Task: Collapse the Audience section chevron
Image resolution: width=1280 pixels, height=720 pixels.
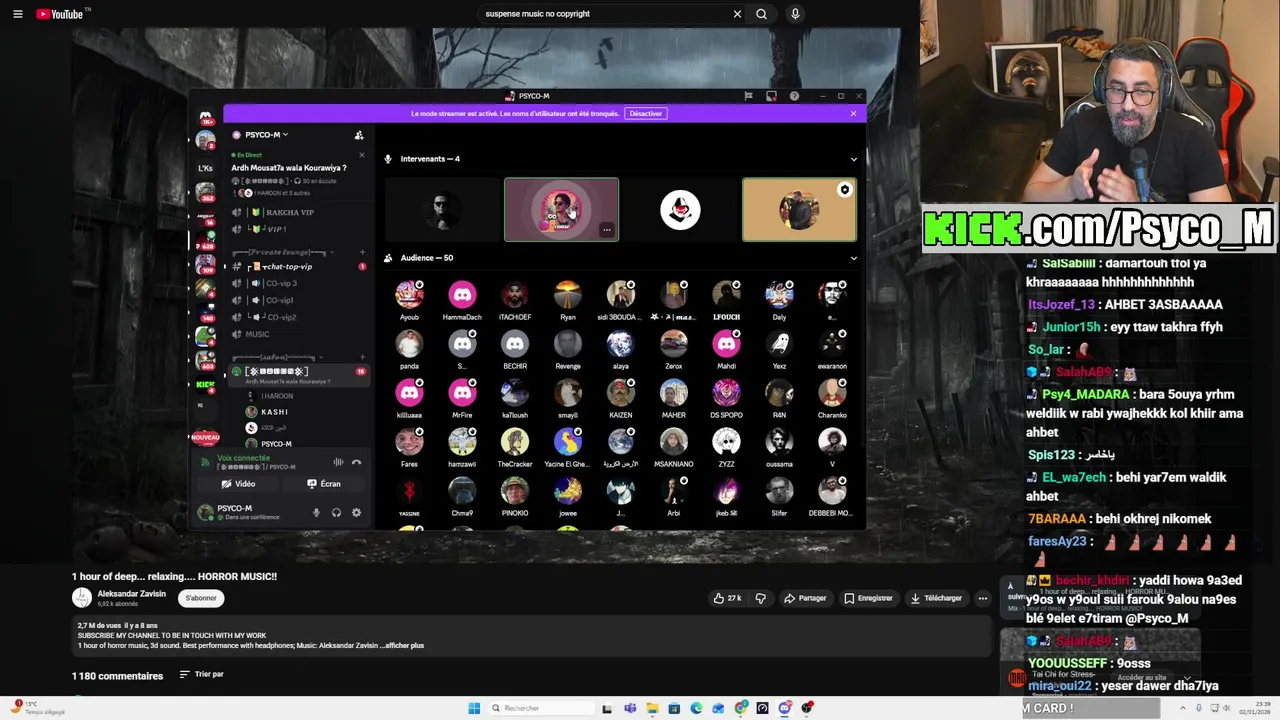Action: pyautogui.click(x=853, y=258)
